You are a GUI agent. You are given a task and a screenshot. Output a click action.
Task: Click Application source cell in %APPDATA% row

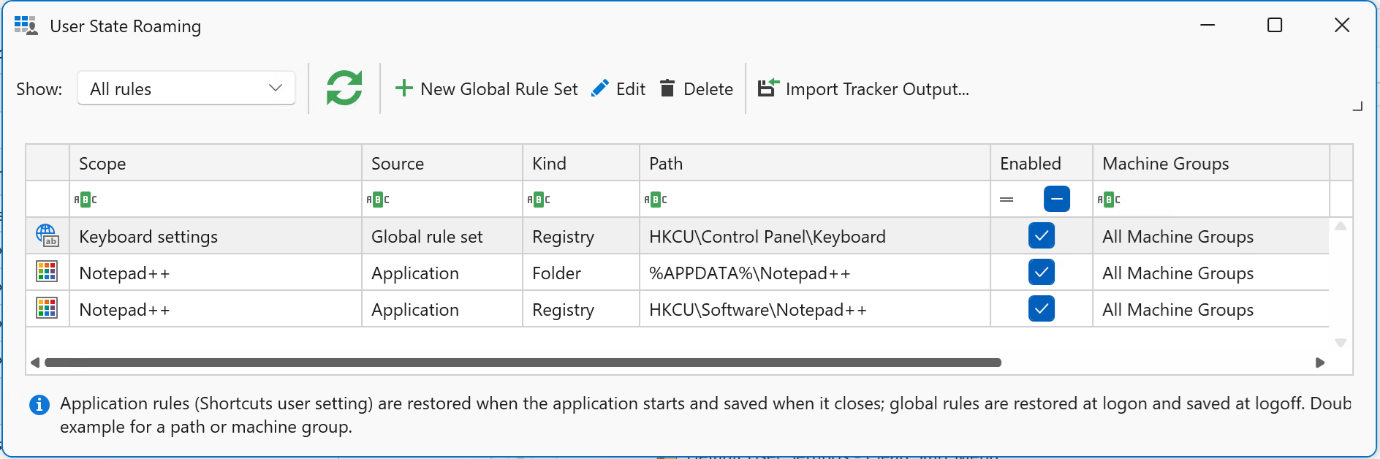click(442, 273)
